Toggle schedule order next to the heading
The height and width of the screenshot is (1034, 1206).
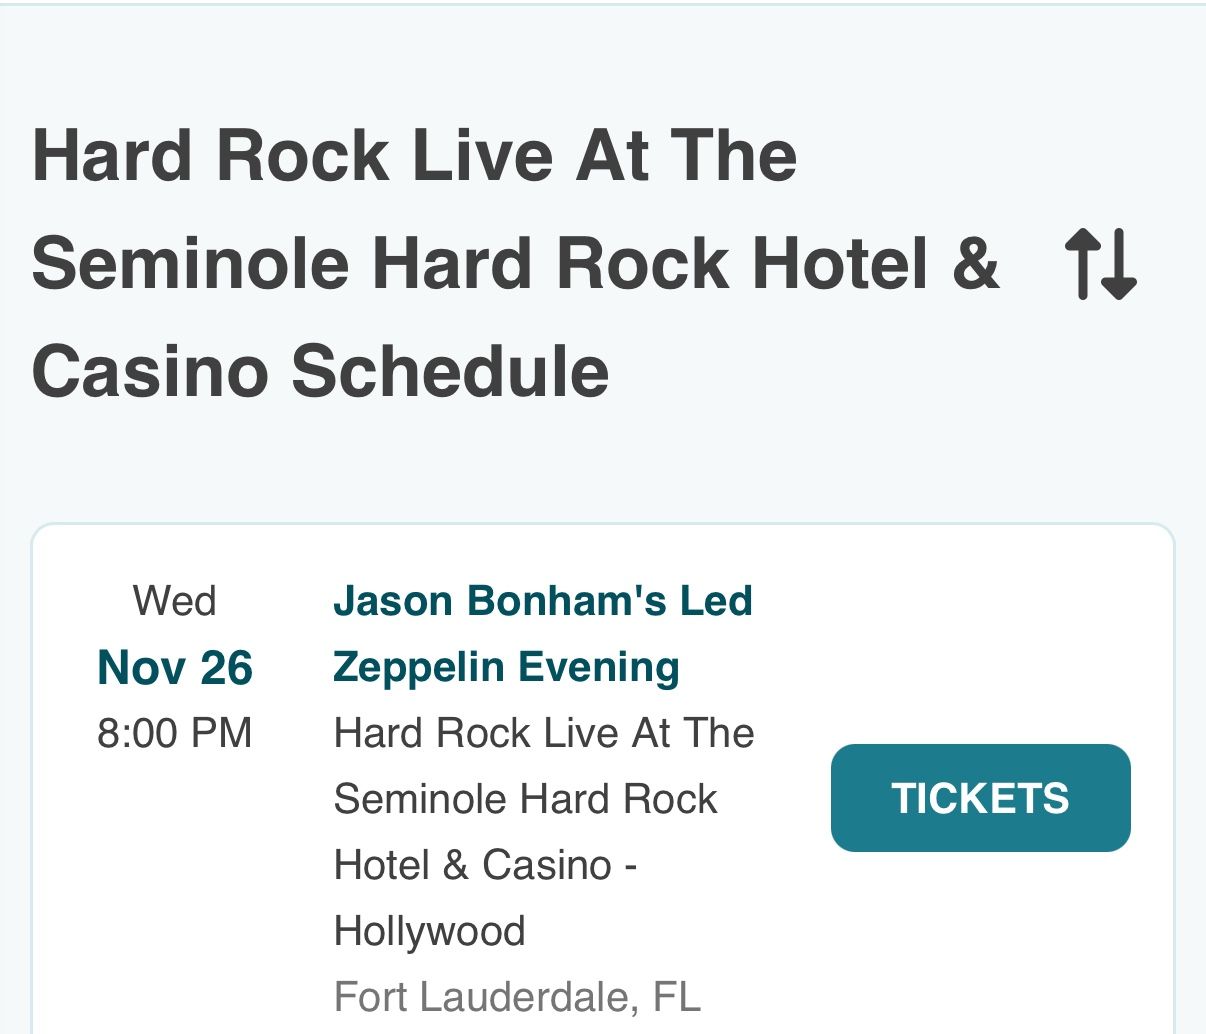pyautogui.click(x=1101, y=266)
